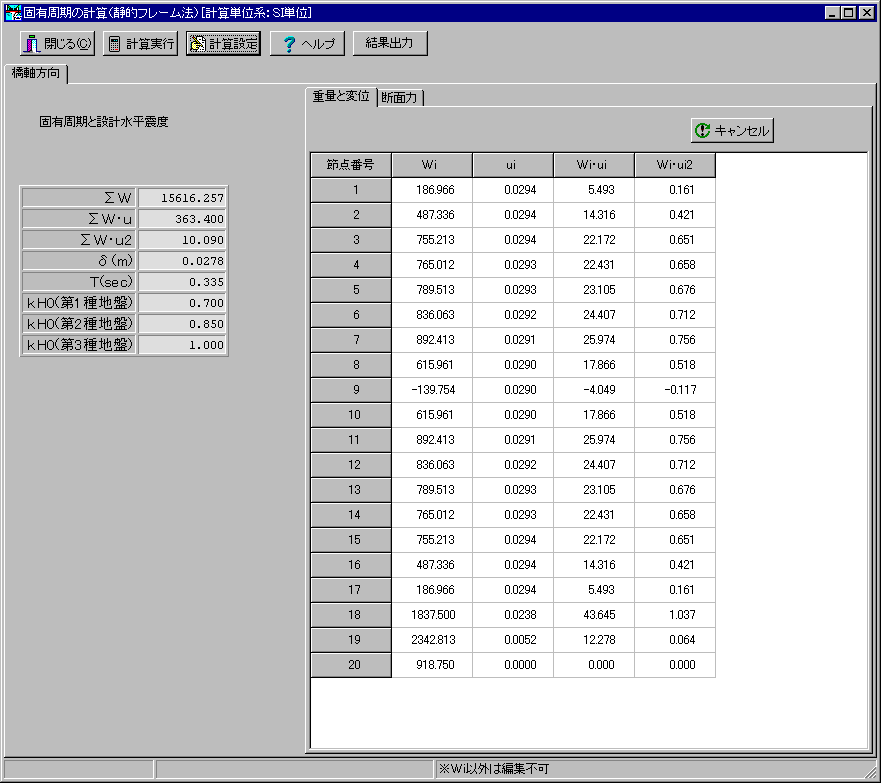Click the Wi column header

pos(432,165)
